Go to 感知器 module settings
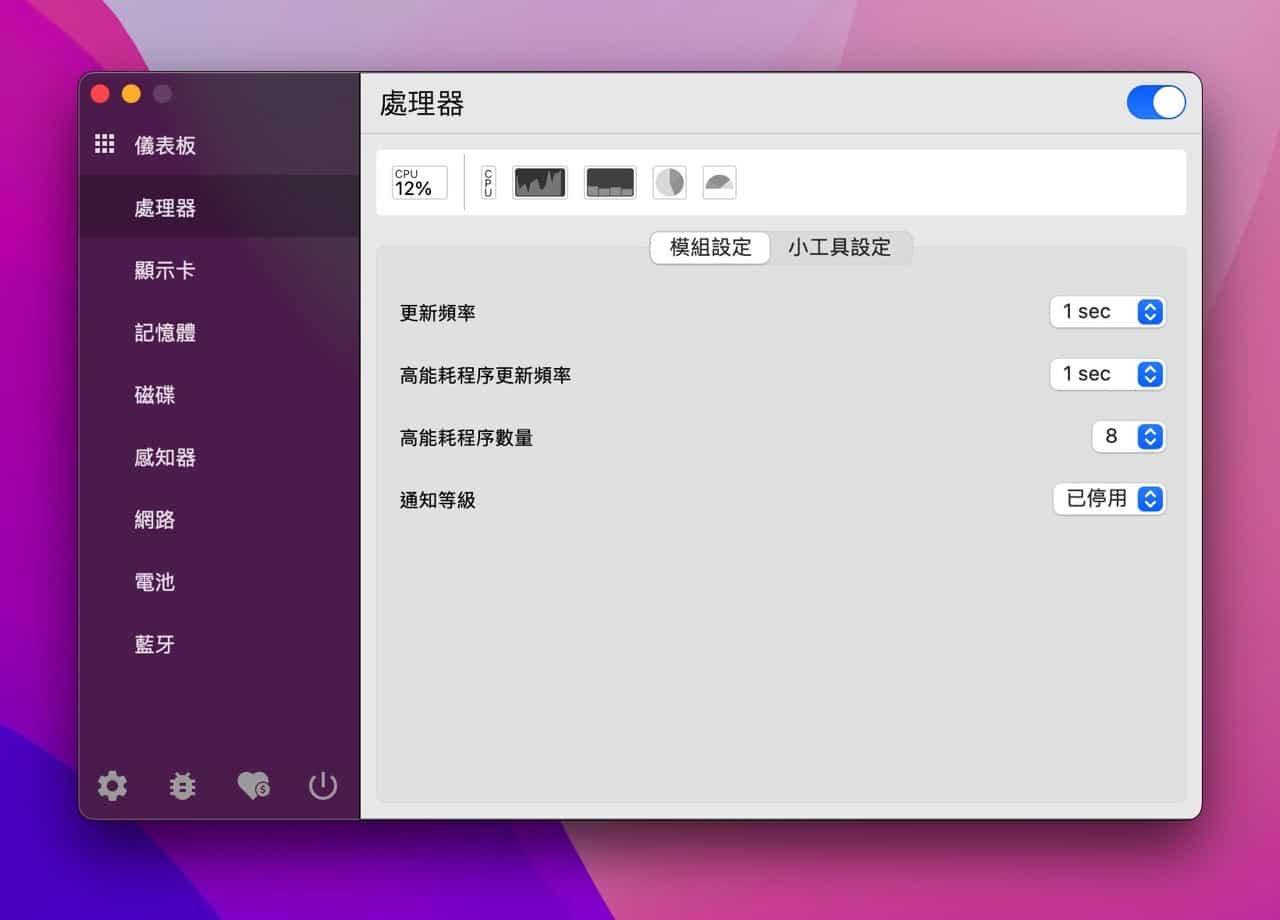This screenshot has height=920, width=1280. 219,457
